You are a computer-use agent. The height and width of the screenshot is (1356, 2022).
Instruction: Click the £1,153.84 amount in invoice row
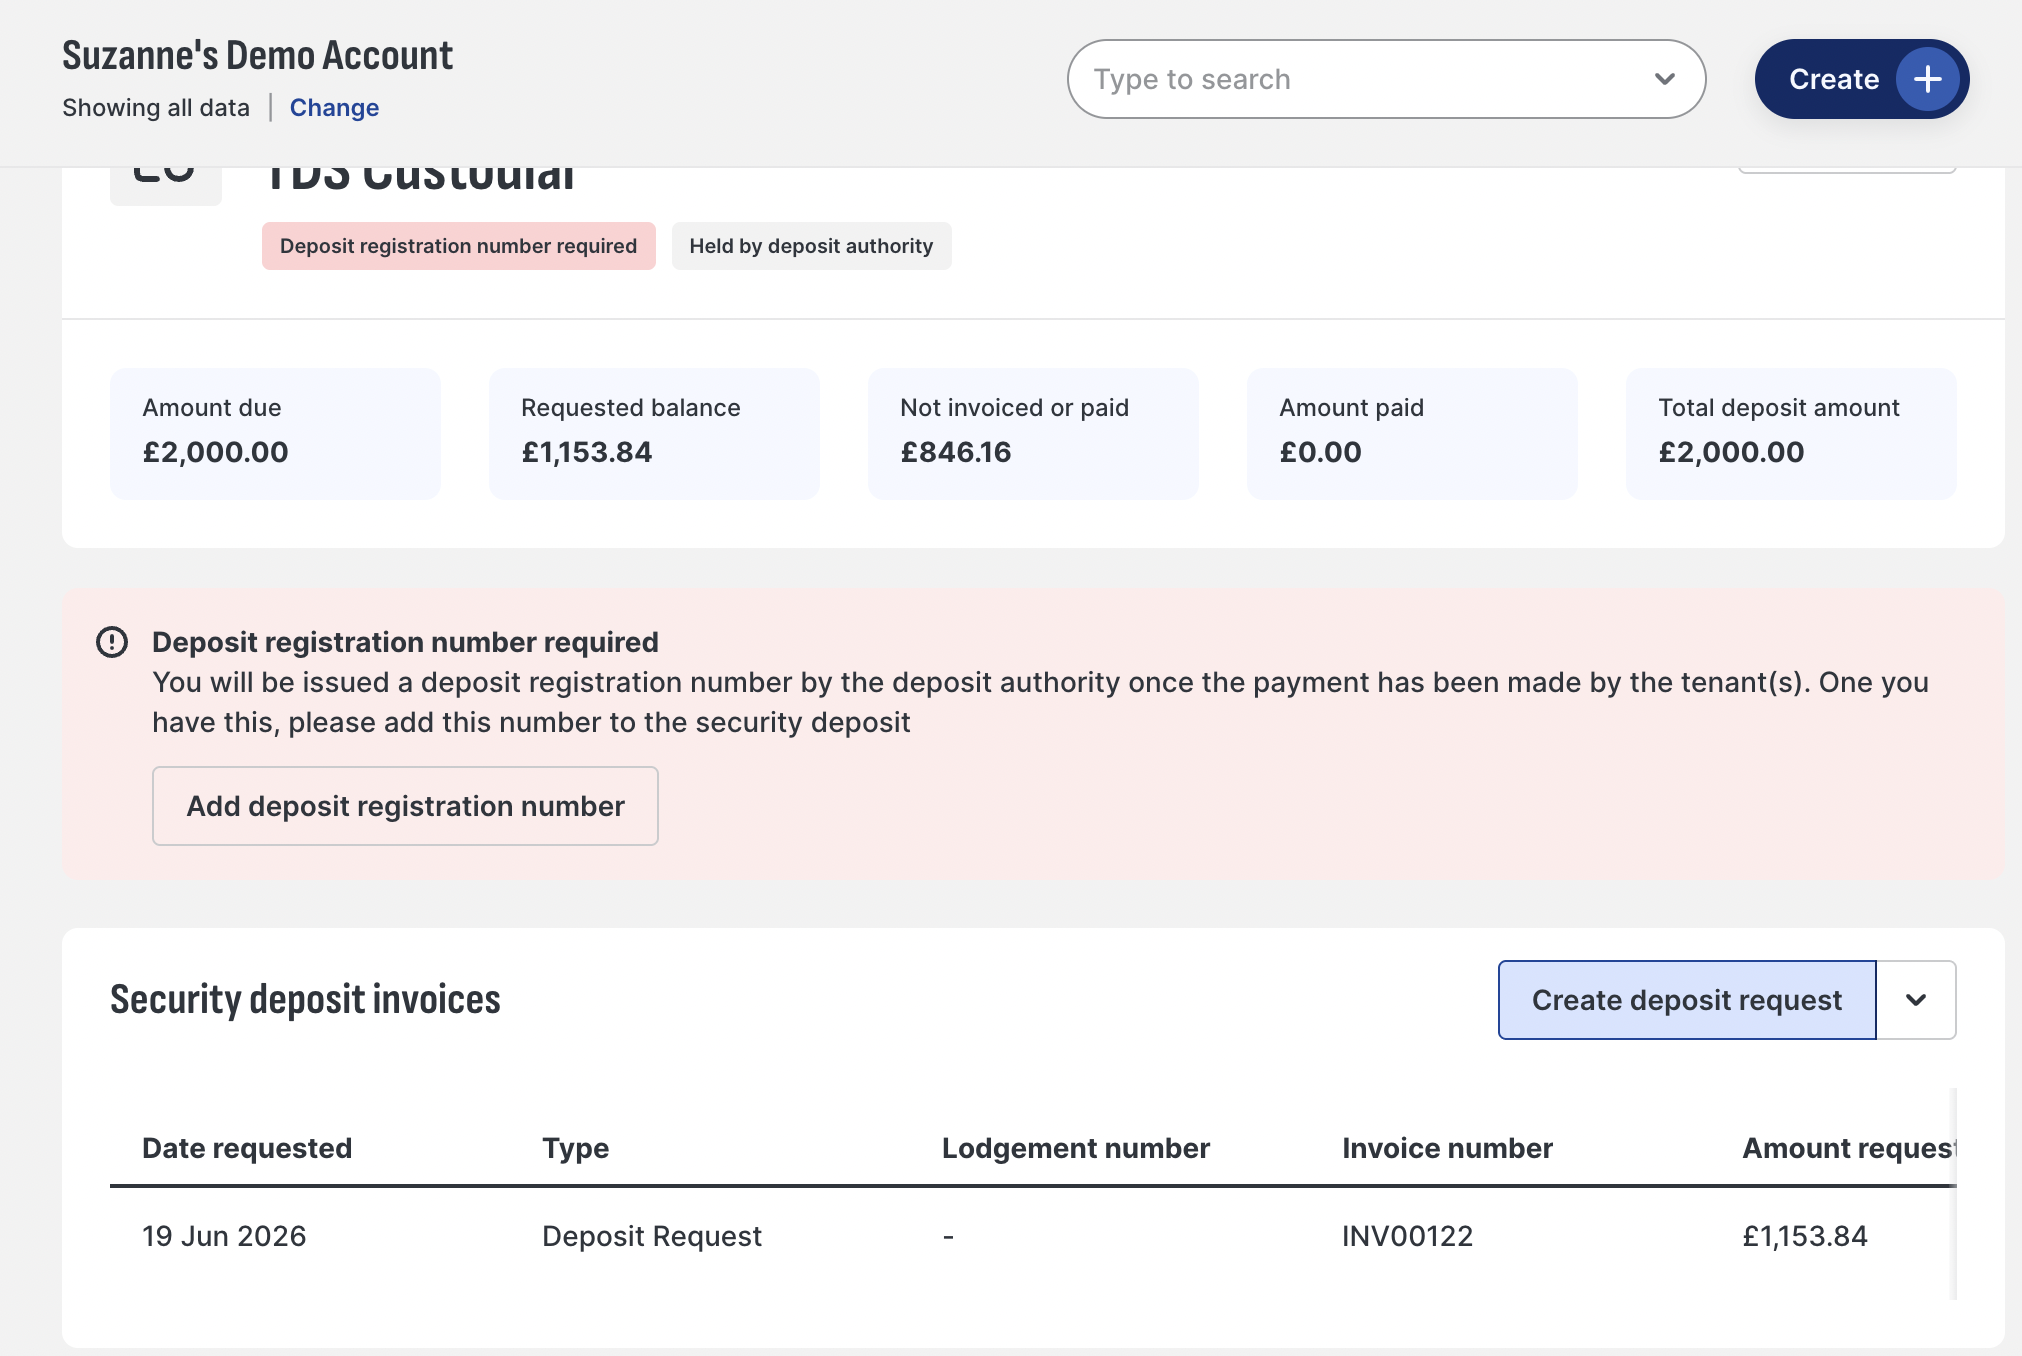coord(1805,1236)
